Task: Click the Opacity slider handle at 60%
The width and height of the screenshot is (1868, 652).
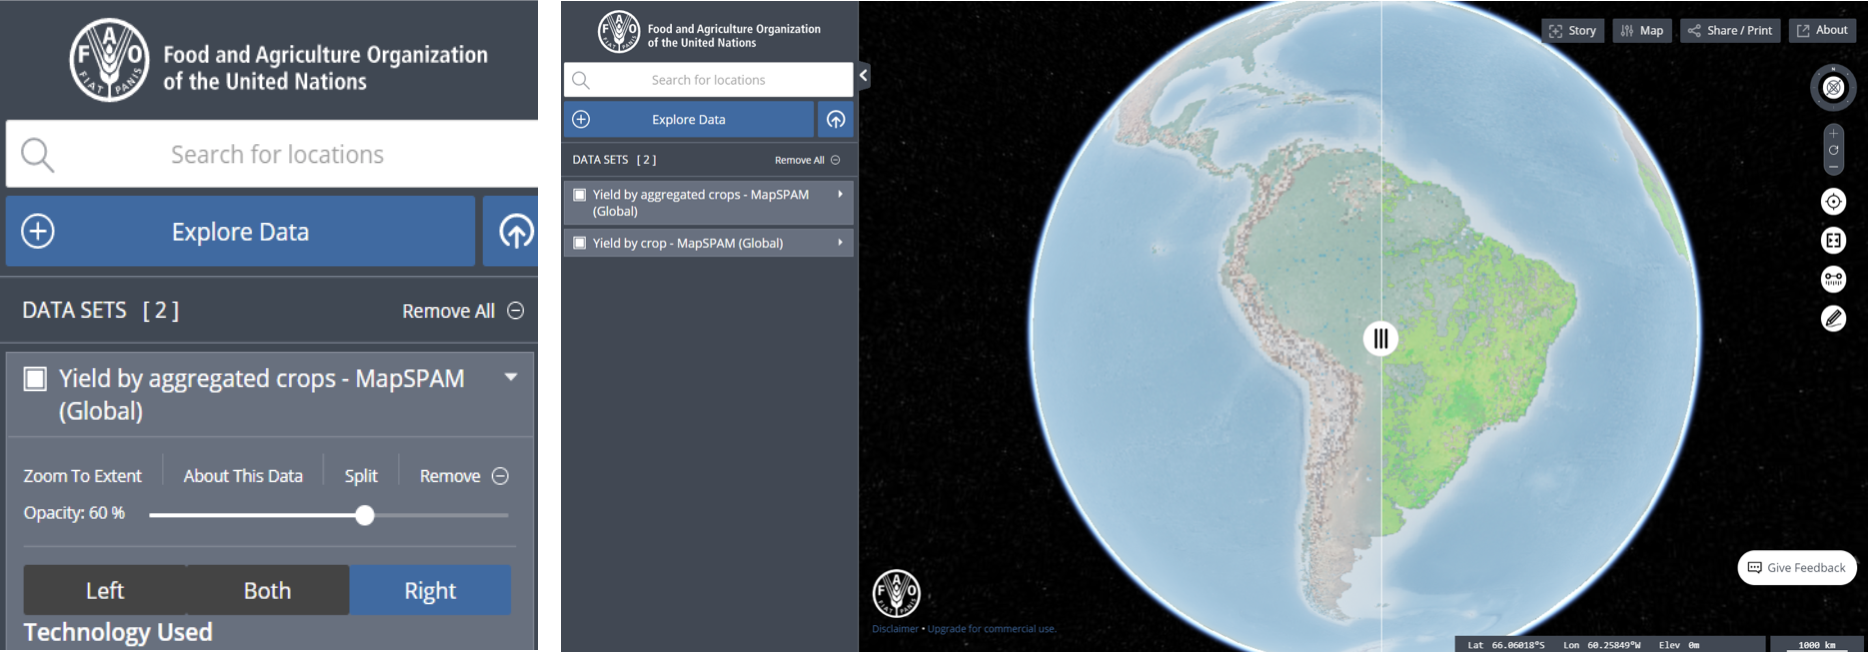Action: (x=365, y=515)
